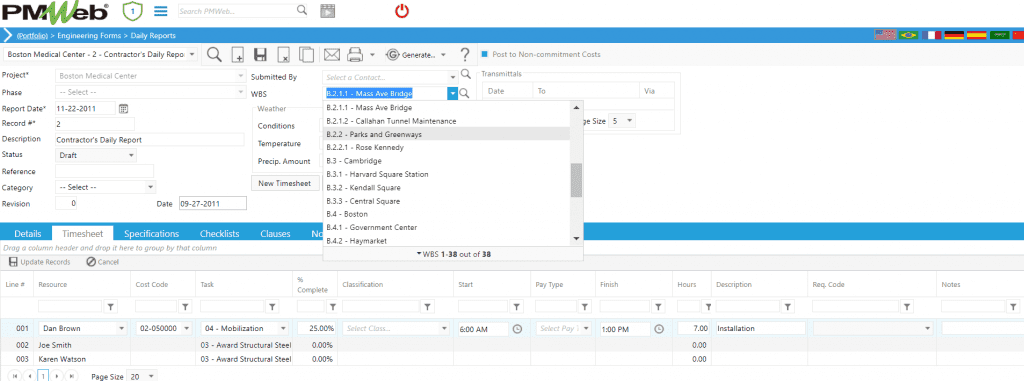This screenshot has height=381, width=1024.
Task: Click the Print icon
Action: 355,55
